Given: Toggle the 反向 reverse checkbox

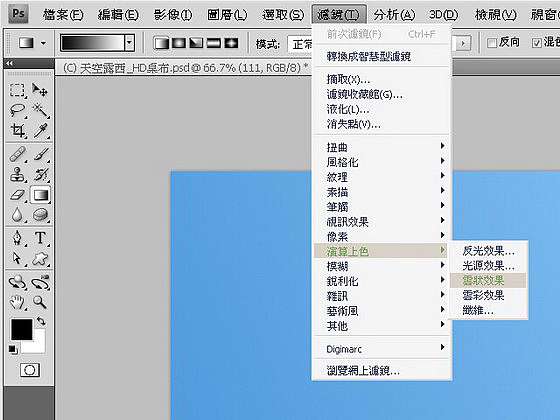Looking at the screenshot, I should 491,43.
